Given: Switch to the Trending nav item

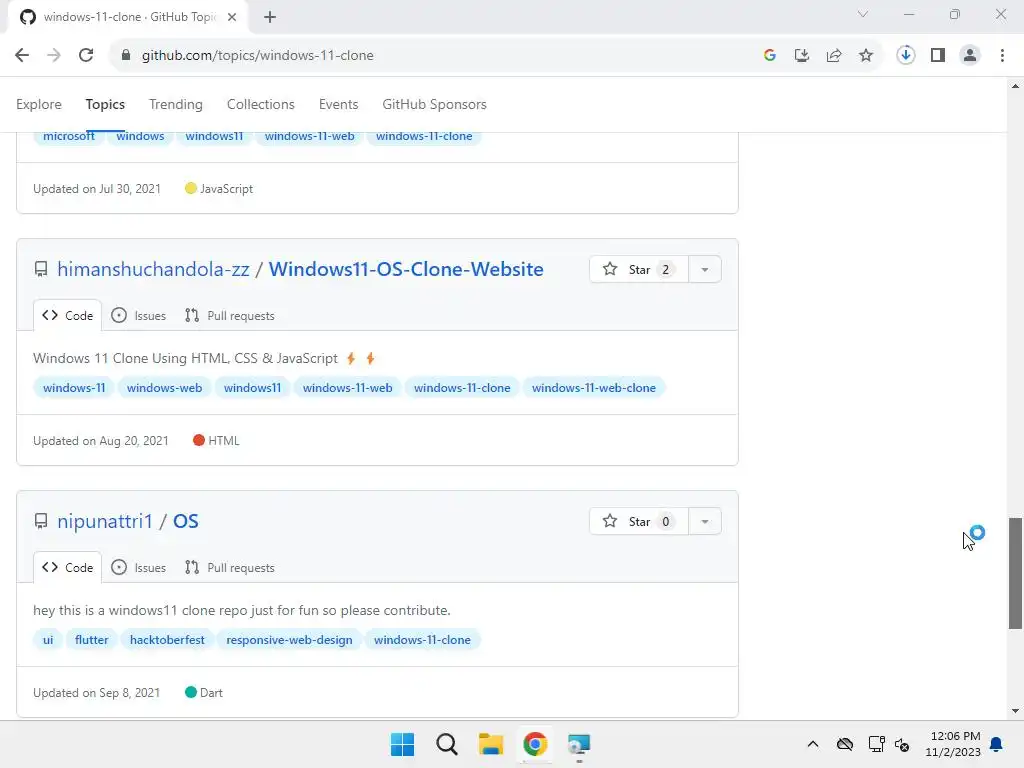Looking at the screenshot, I should tap(176, 104).
